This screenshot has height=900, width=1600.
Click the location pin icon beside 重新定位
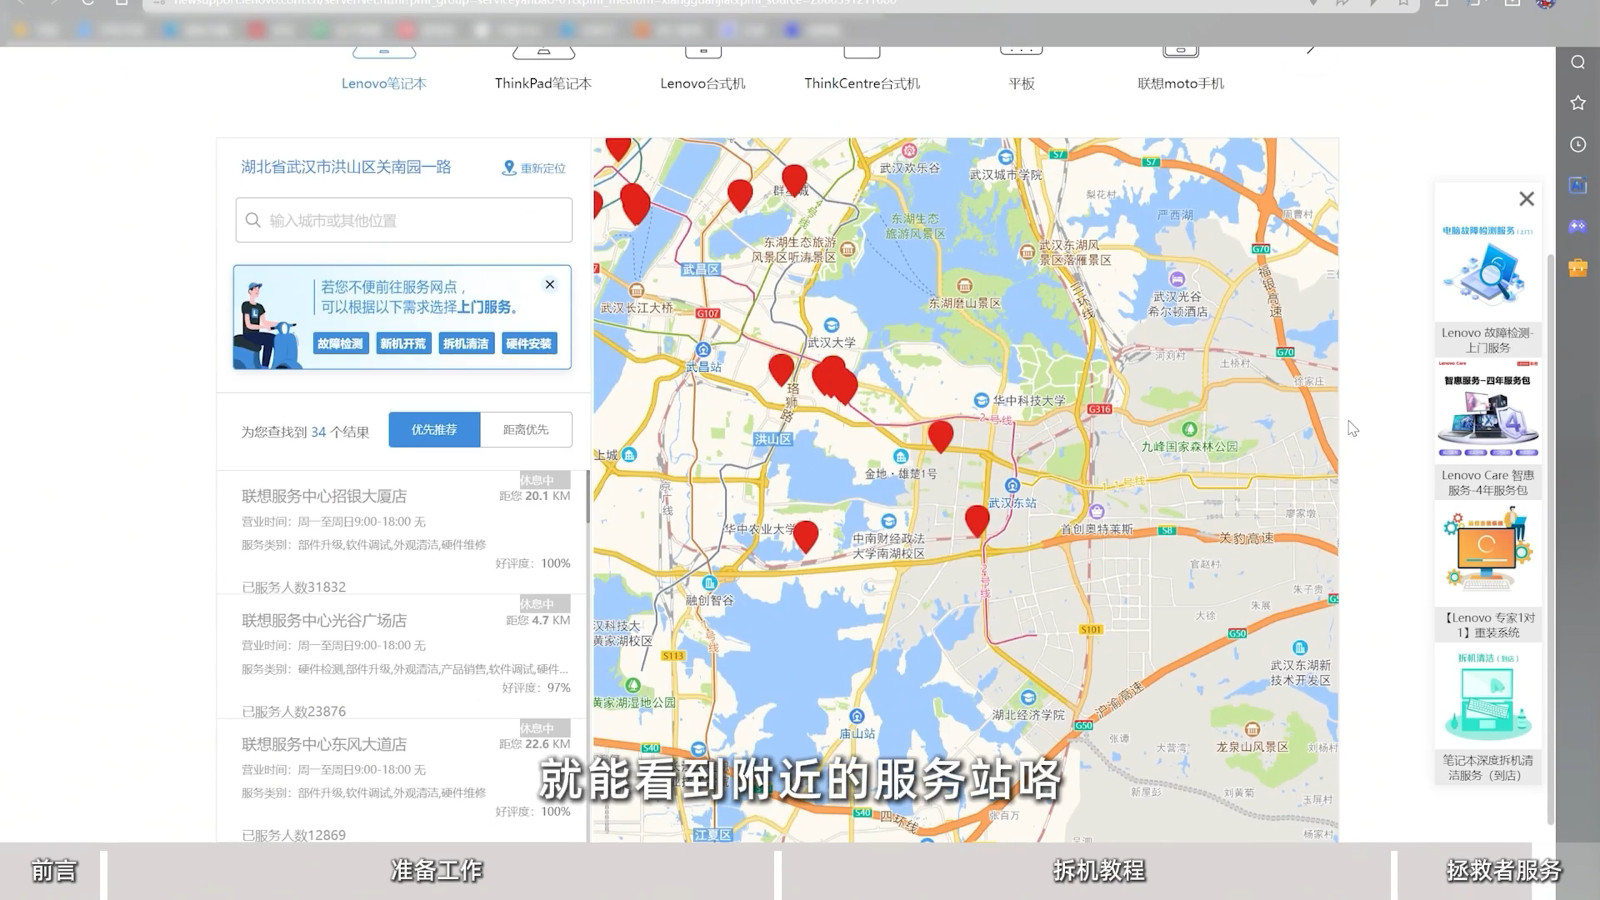click(508, 168)
